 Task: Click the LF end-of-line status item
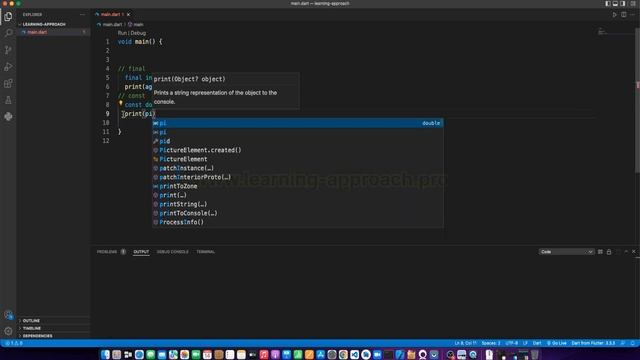pos(525,343)
